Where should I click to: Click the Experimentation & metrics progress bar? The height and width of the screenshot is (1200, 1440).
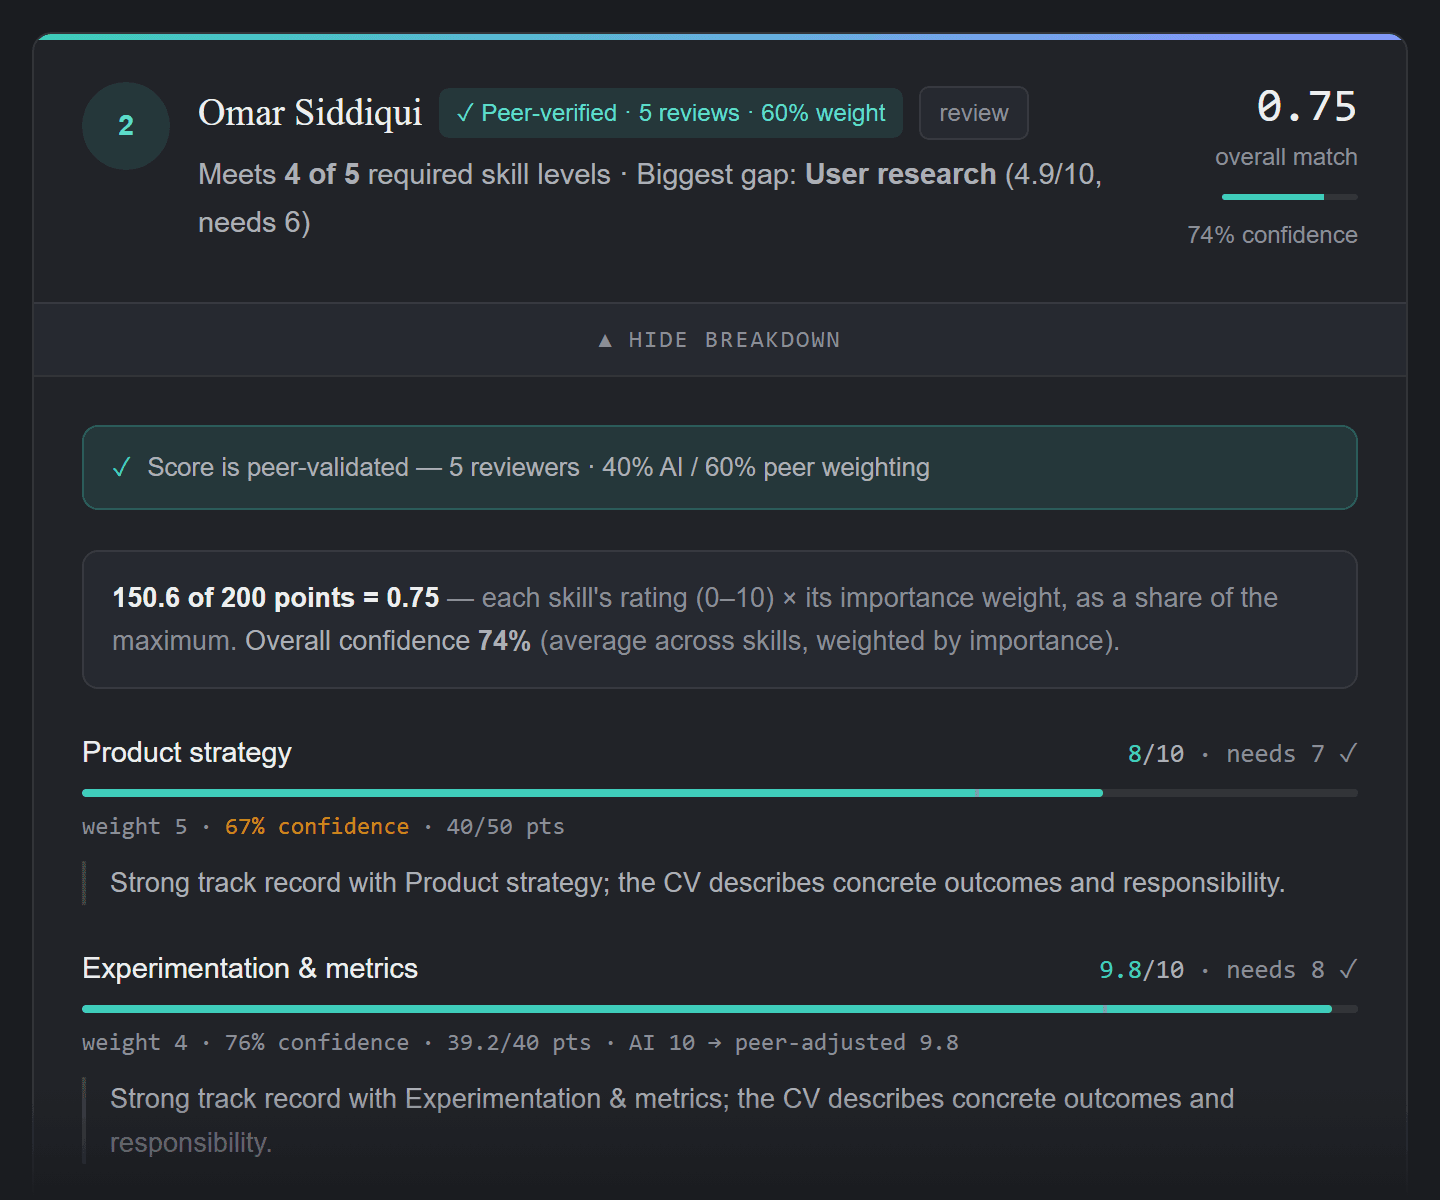pyautogui.click(x=720, y=1009)
